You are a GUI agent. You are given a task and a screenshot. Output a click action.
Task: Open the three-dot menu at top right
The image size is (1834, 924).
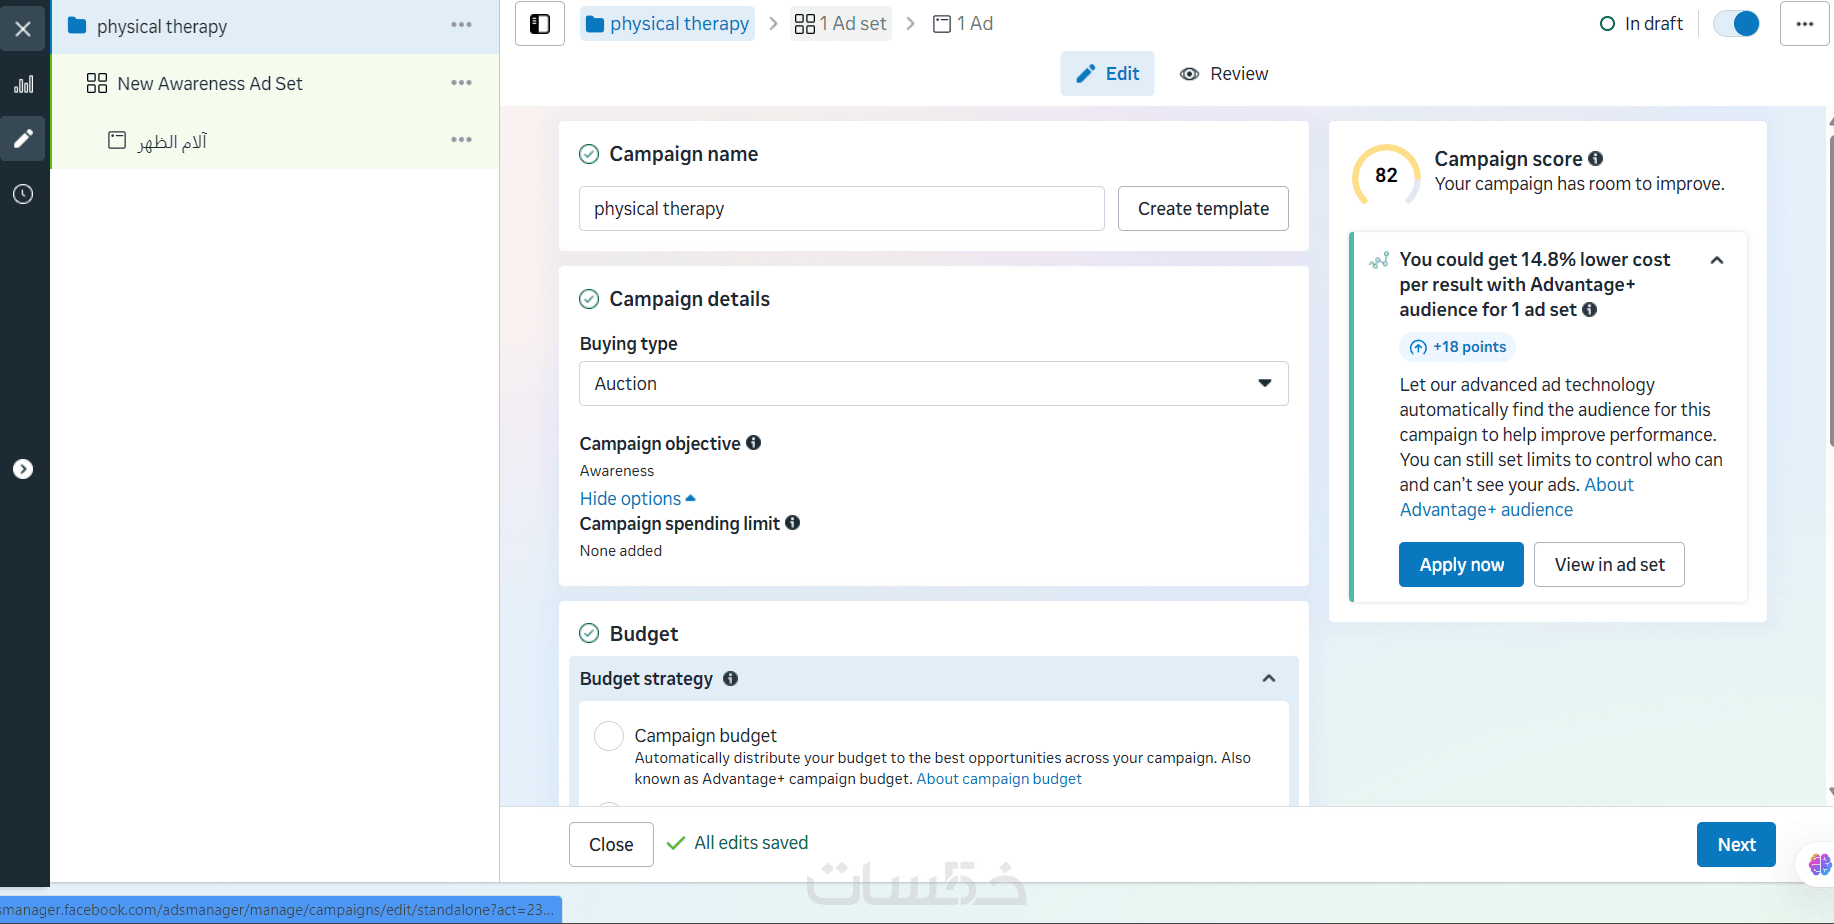[x=1805, y=24]
